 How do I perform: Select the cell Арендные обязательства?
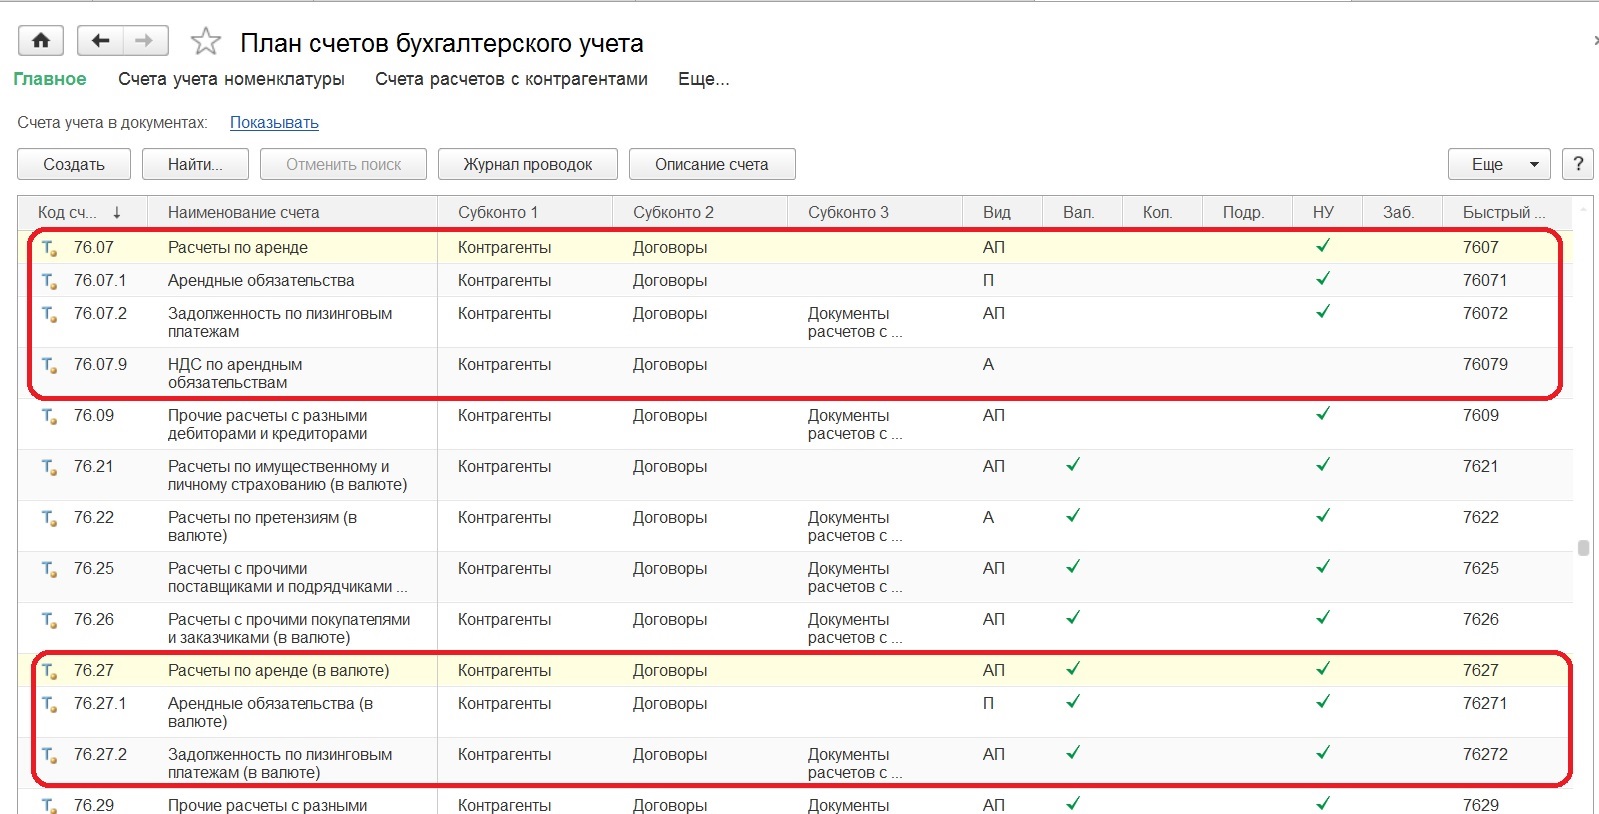(292, 280)
